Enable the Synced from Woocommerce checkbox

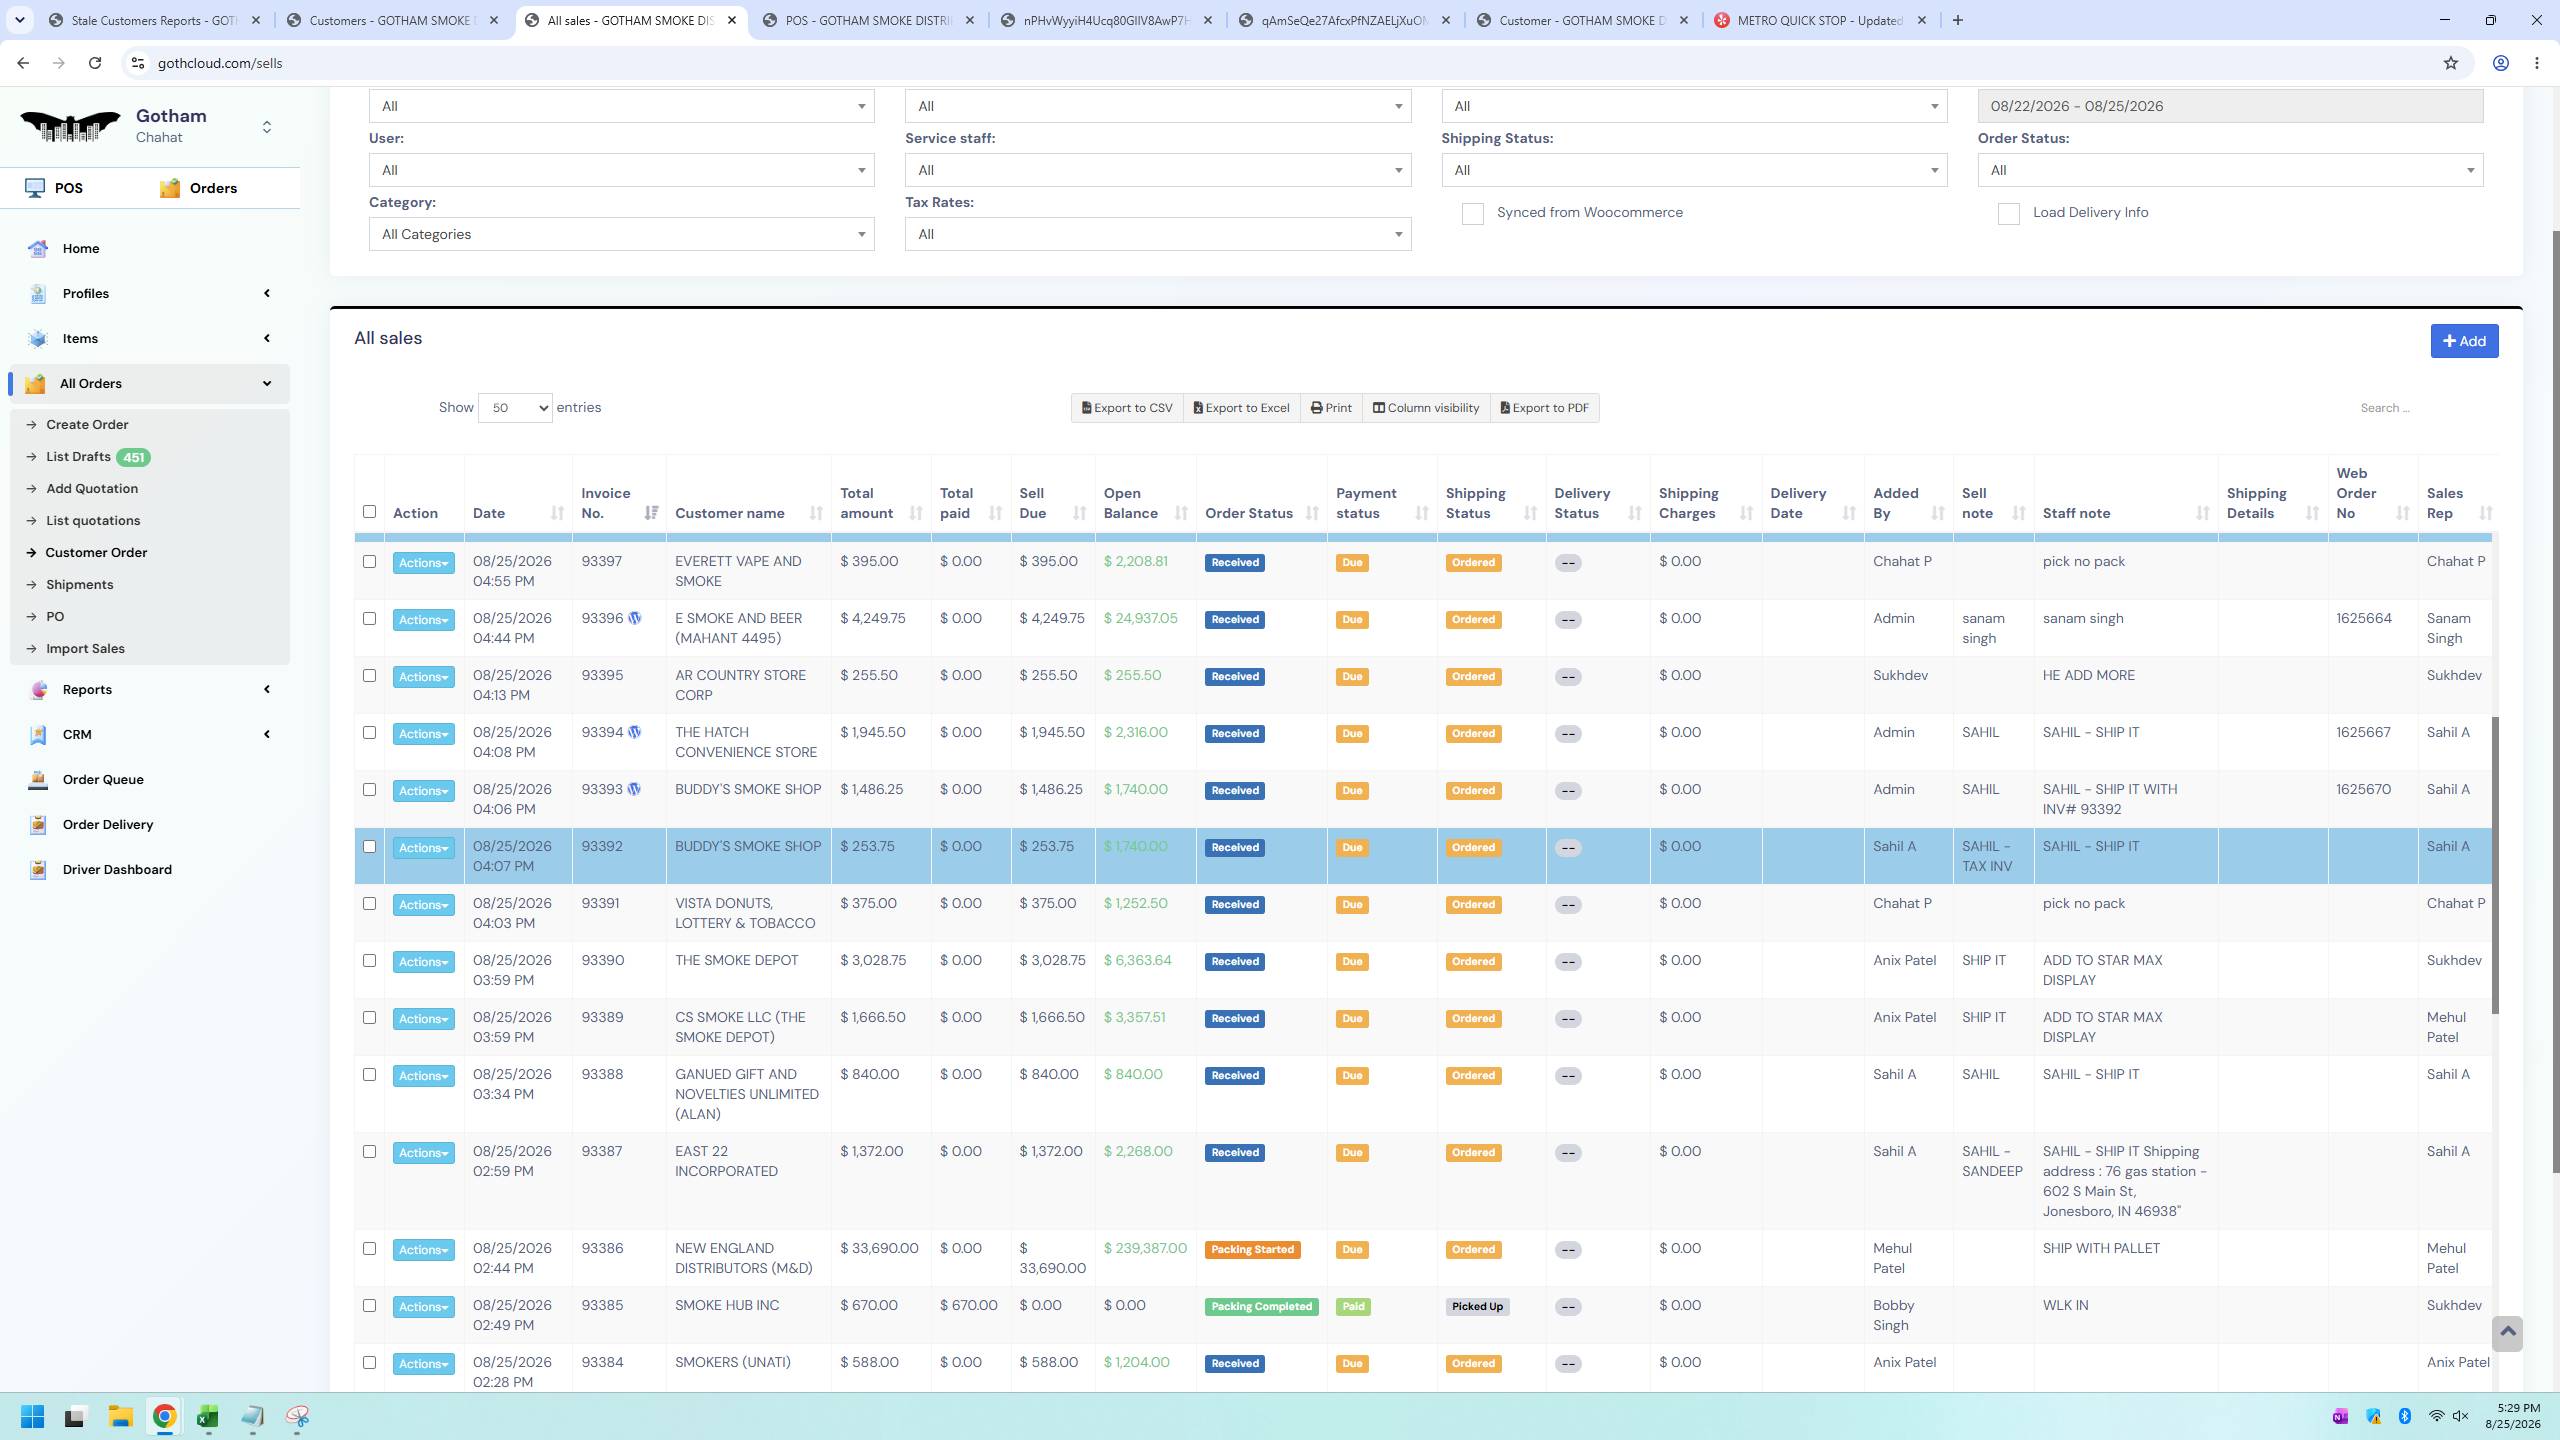tap(1472, 214)
